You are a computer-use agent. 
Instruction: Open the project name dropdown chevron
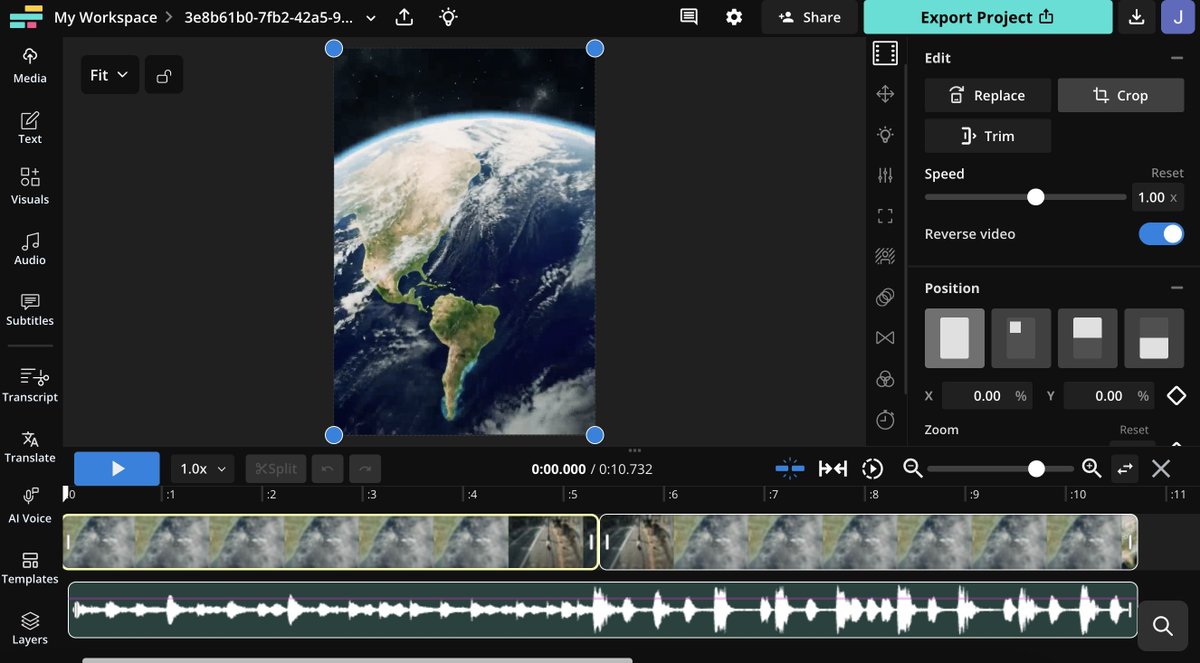click(x=371, y=18)
